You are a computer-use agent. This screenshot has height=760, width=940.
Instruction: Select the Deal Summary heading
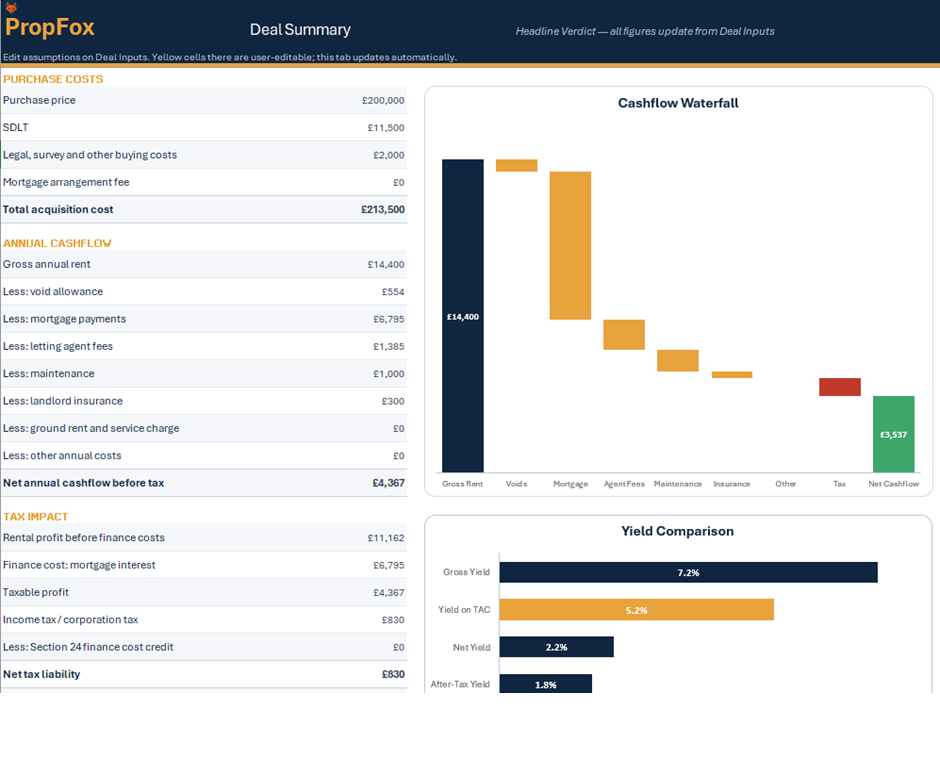point(300,29)
